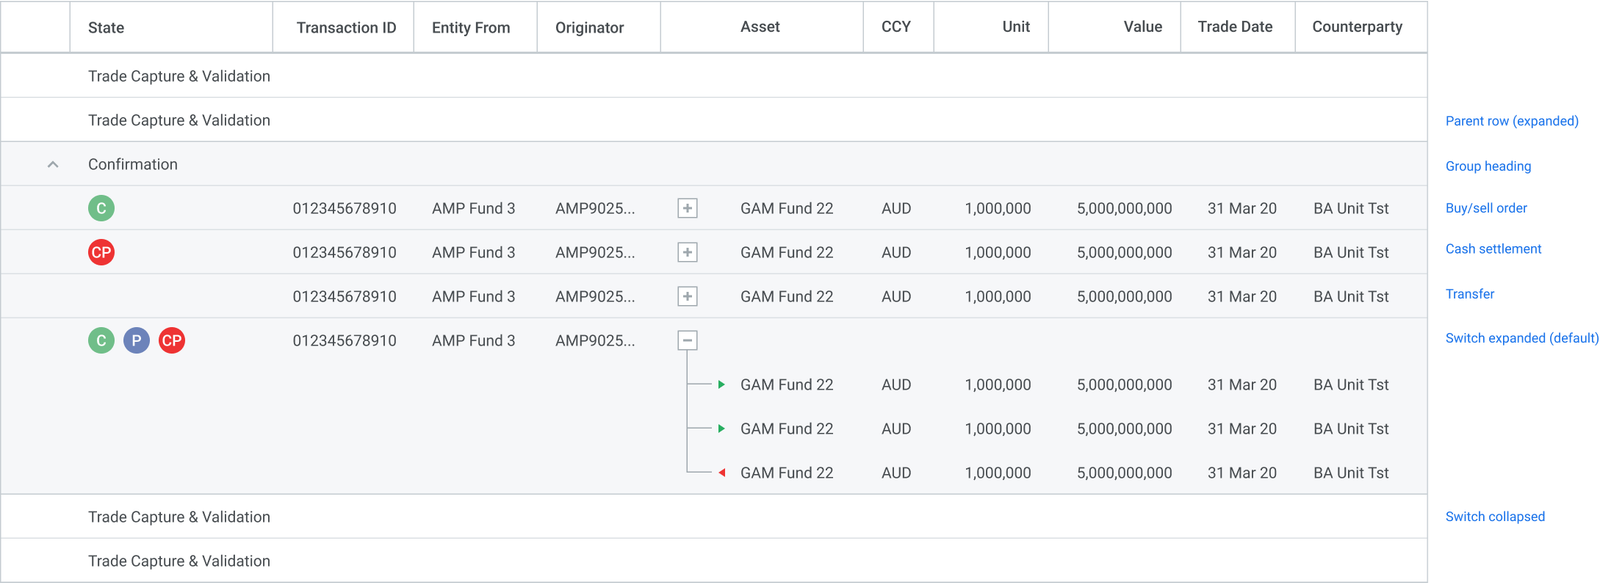Click the 'Cash settlement' annotation link
This screenshot has height=583, width=1600.
pyautogui.click(x=1493, y=249)
